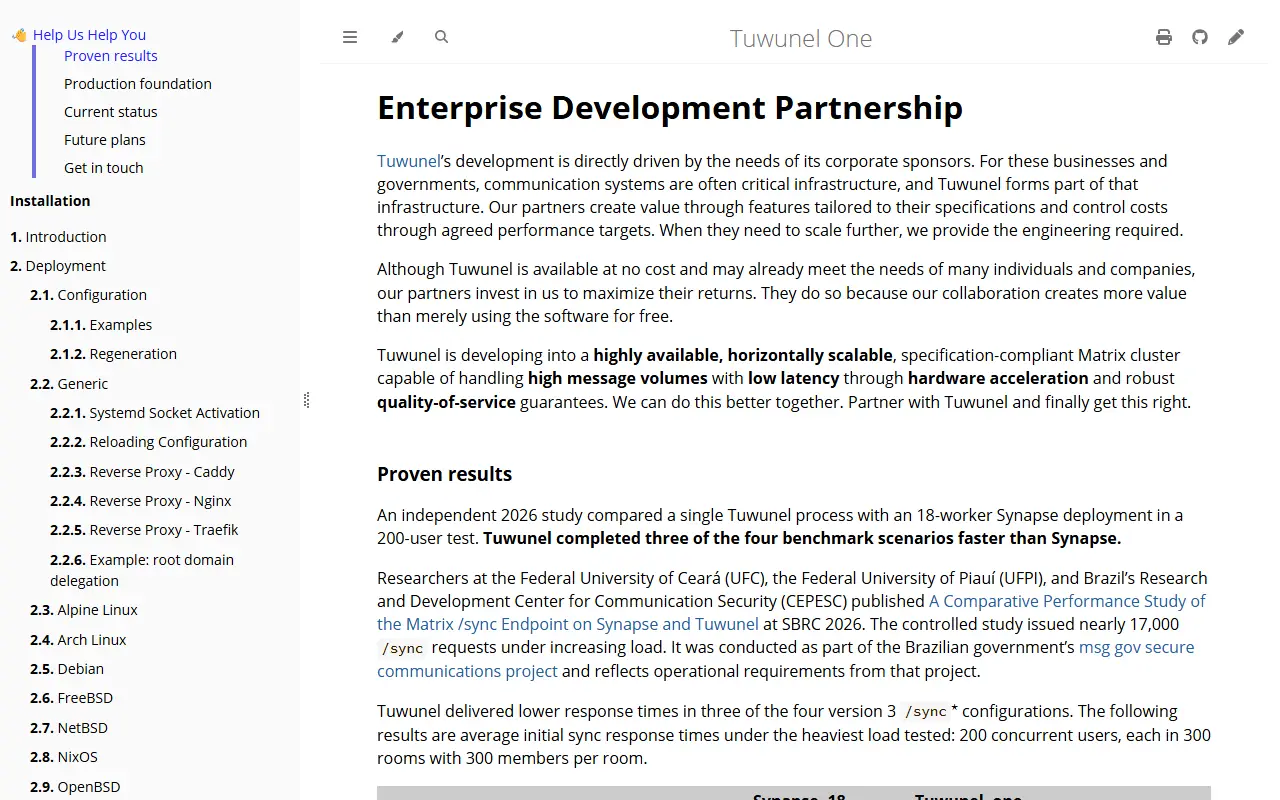1280x800 pixels.
Task: Open section 2.5. Debian
Action: [67, 669]
